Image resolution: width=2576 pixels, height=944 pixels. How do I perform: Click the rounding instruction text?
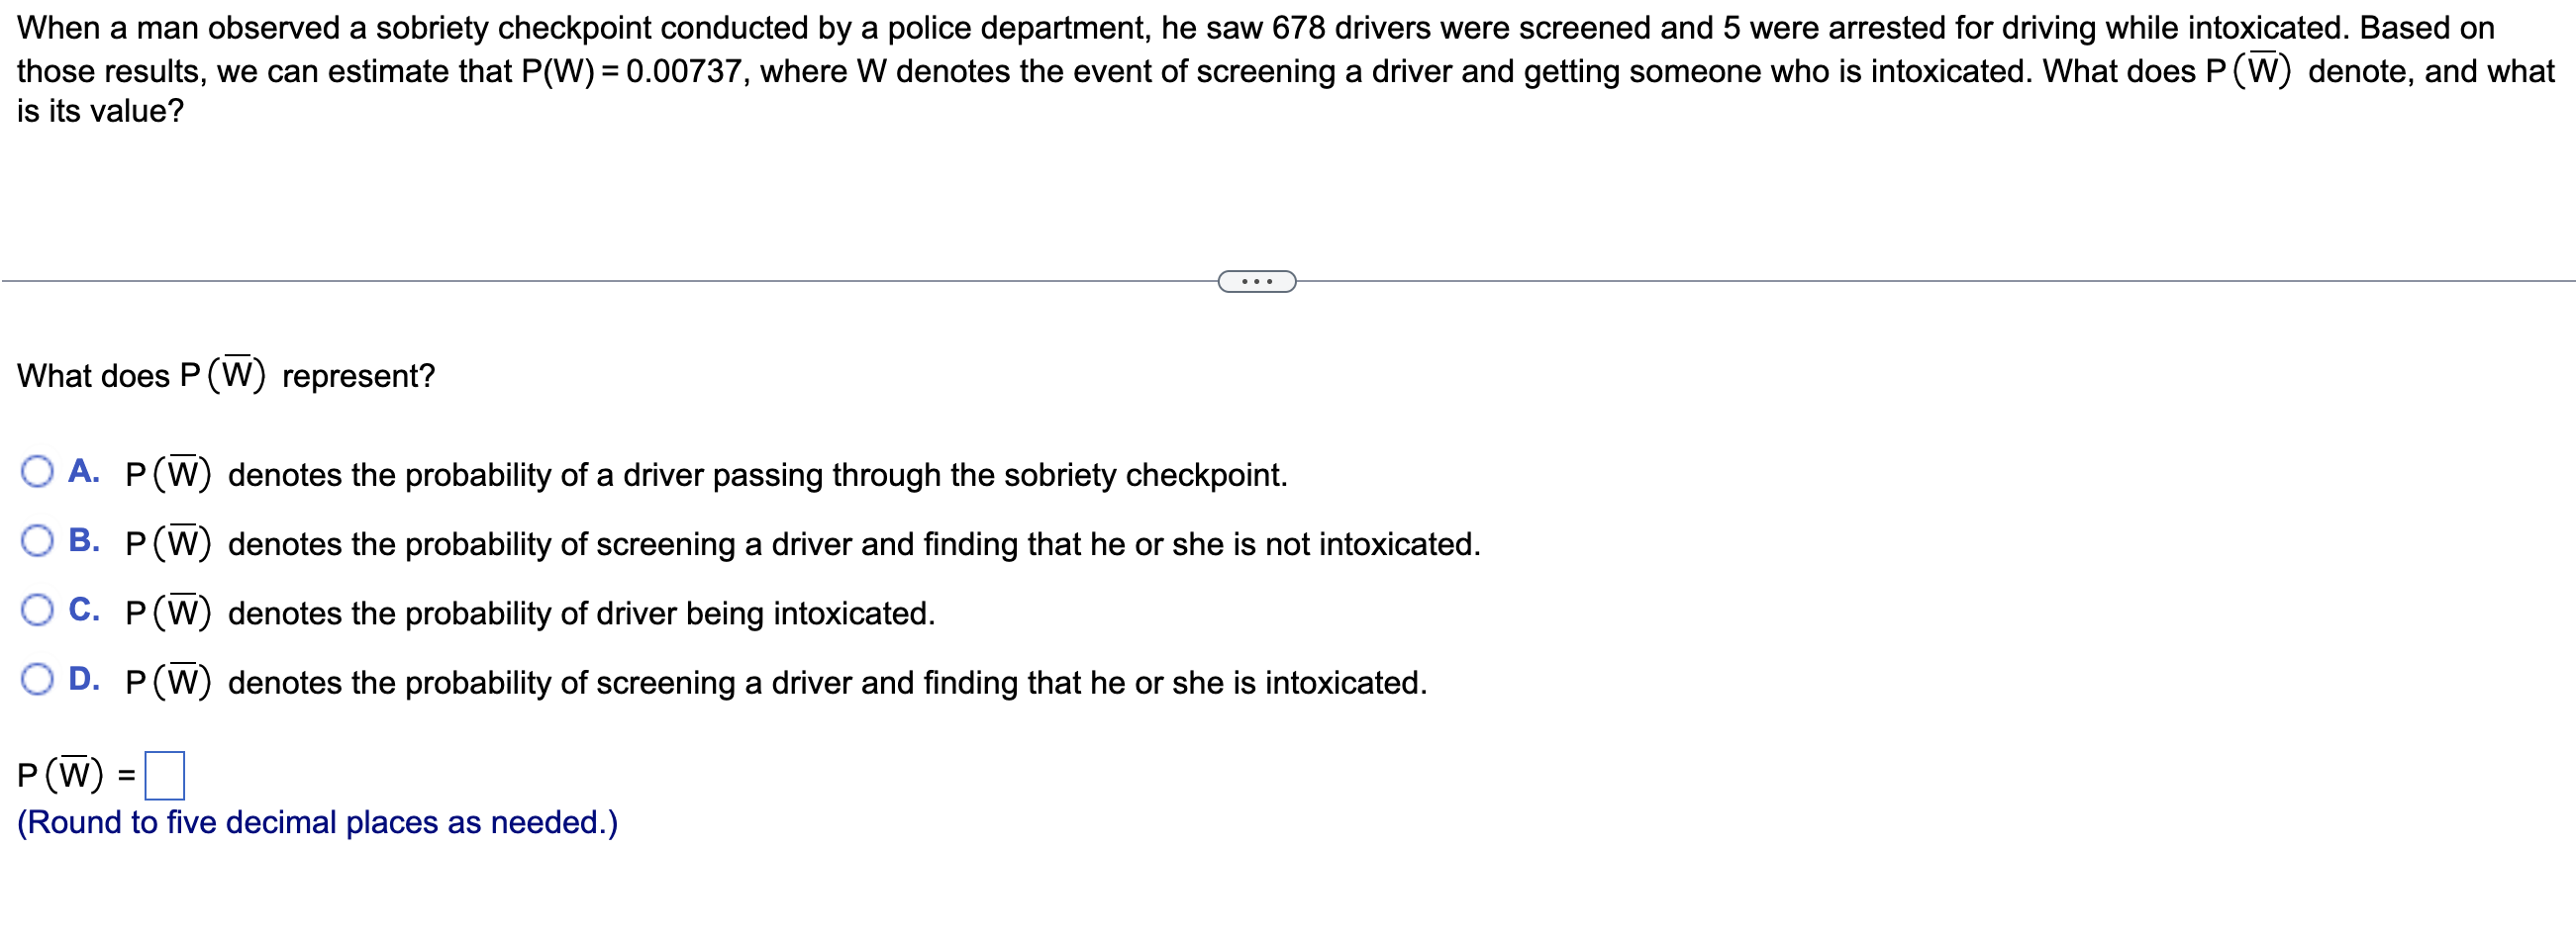(x=317, y=821)
